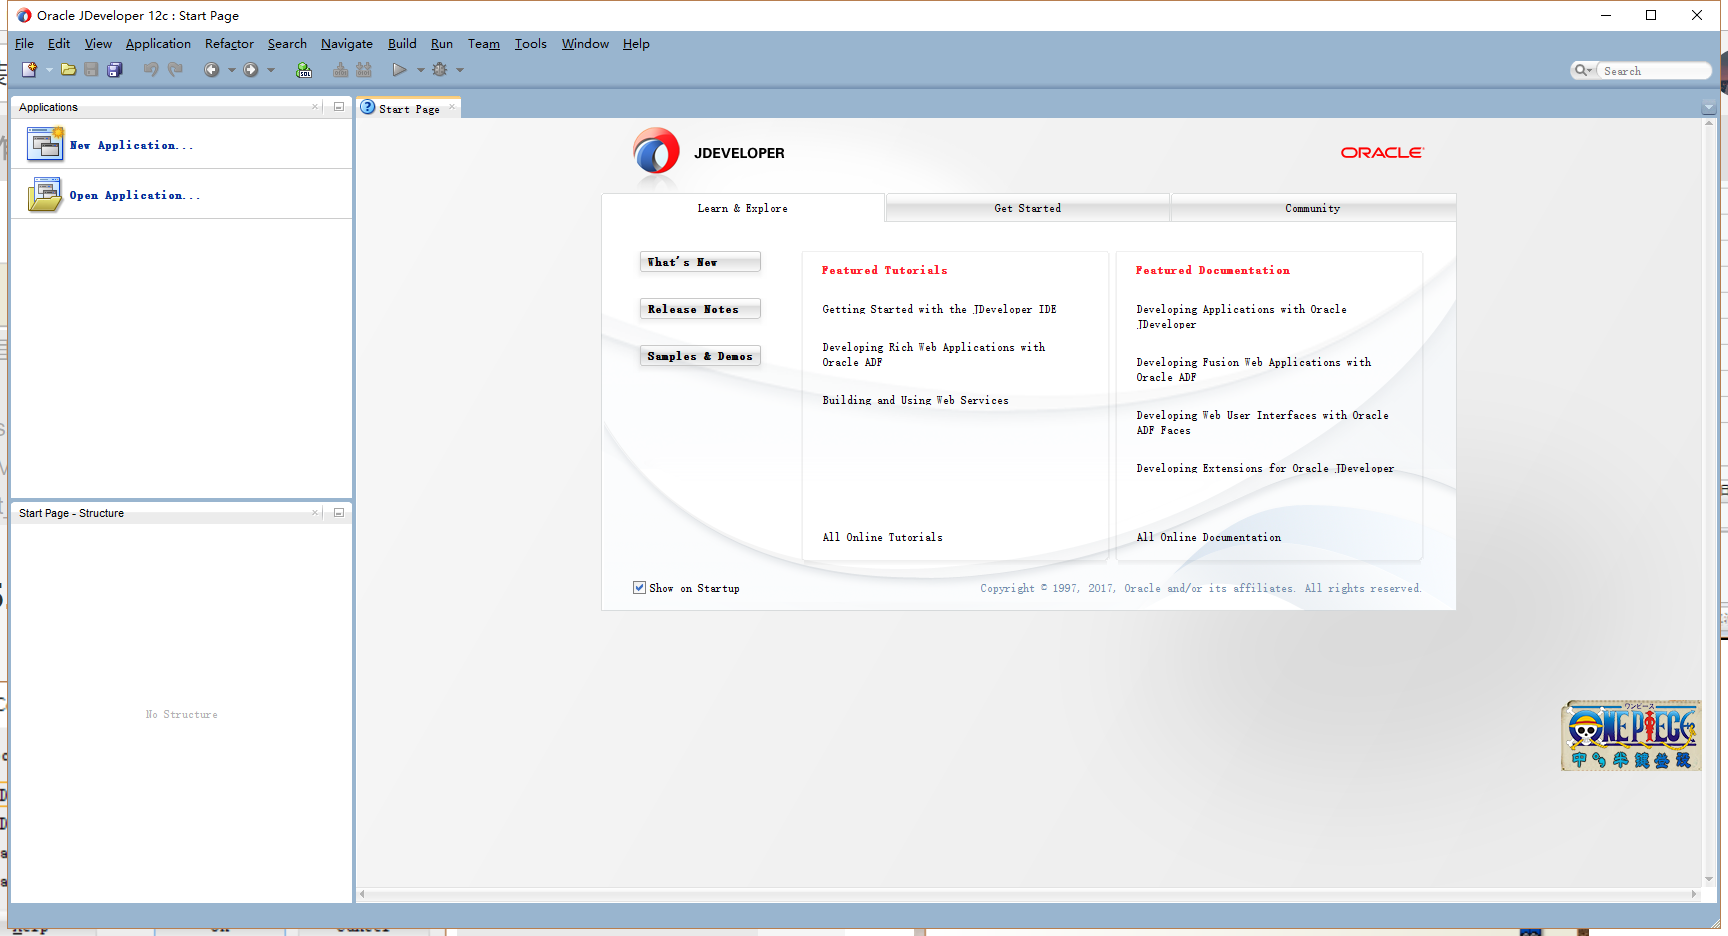
Task: Select the Open file toolbar icon
Action: (68, 69)
